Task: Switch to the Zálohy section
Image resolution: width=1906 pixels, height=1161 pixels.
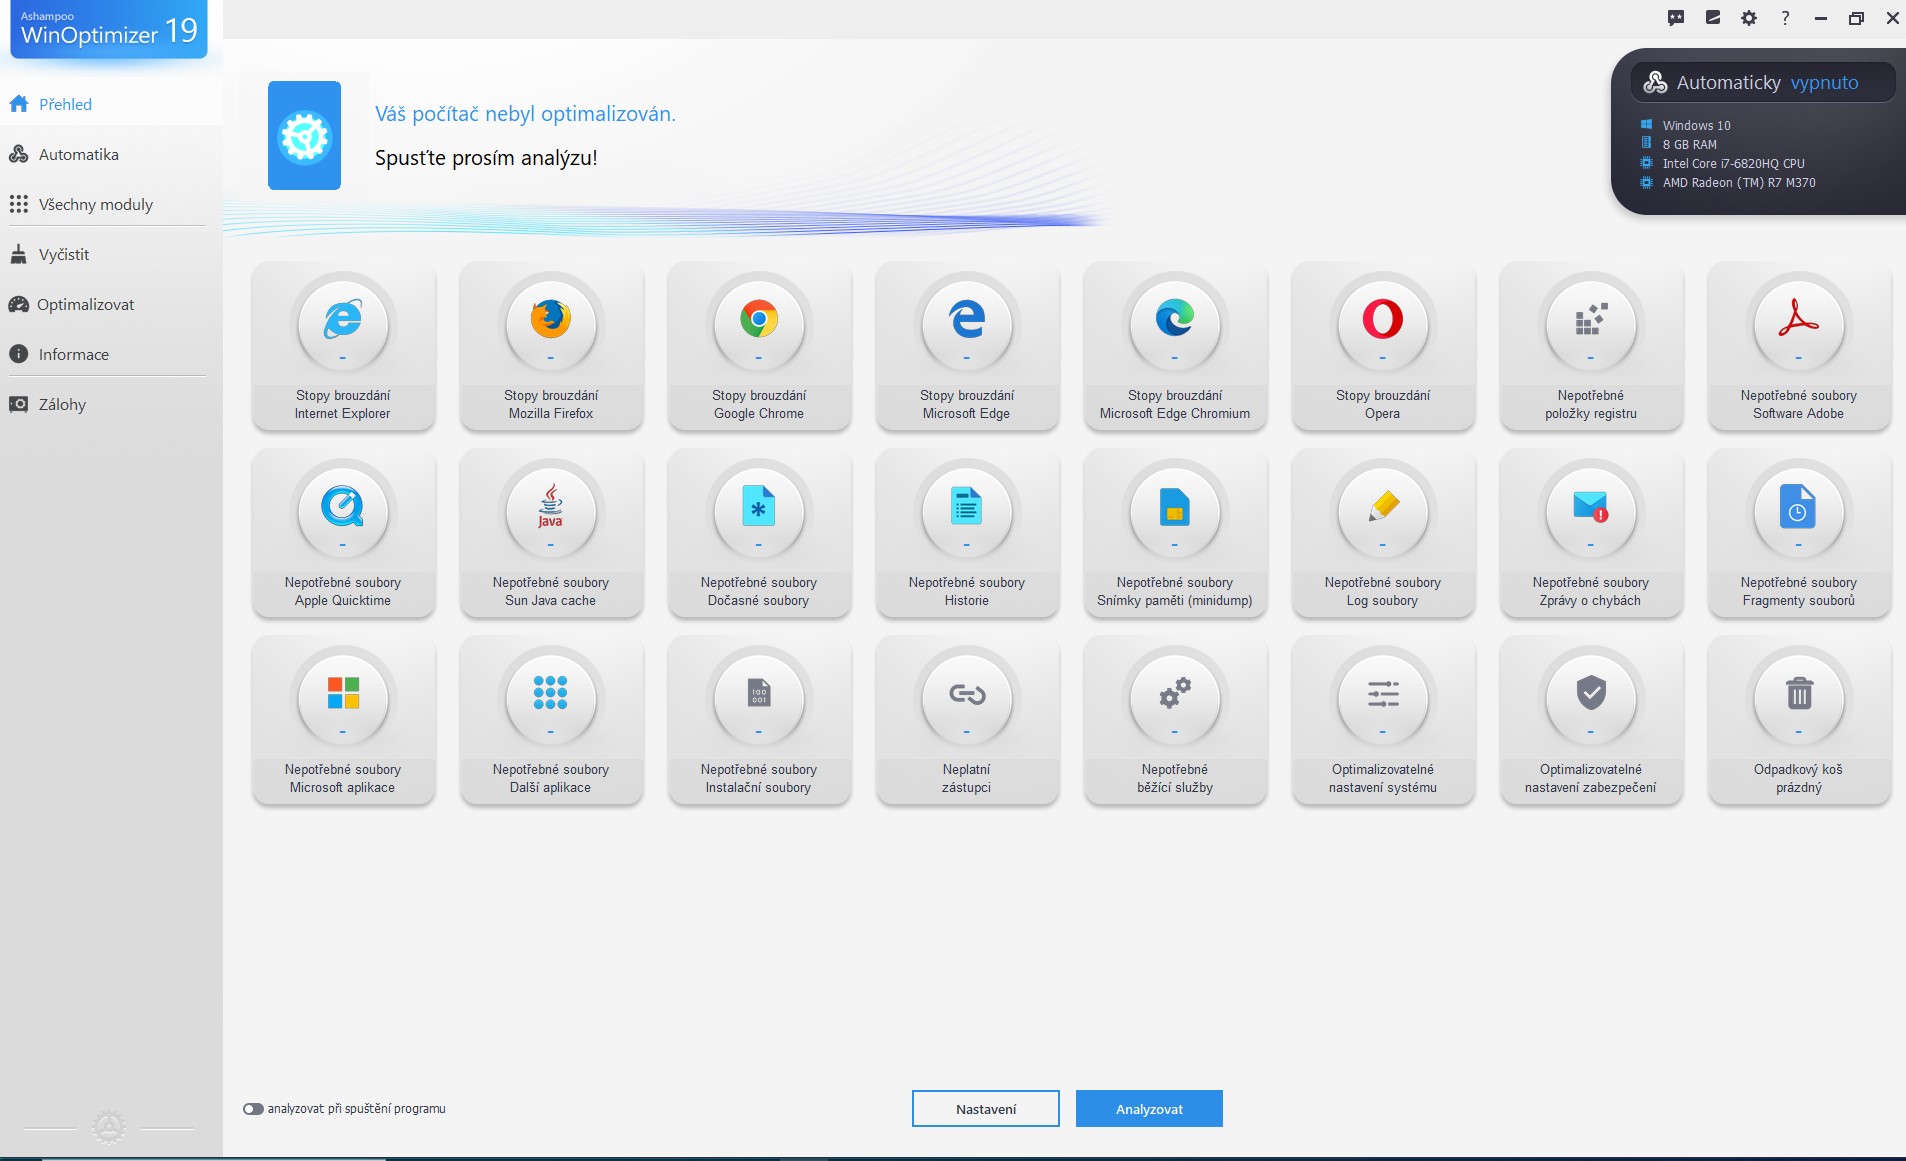Action: (62, 405)
